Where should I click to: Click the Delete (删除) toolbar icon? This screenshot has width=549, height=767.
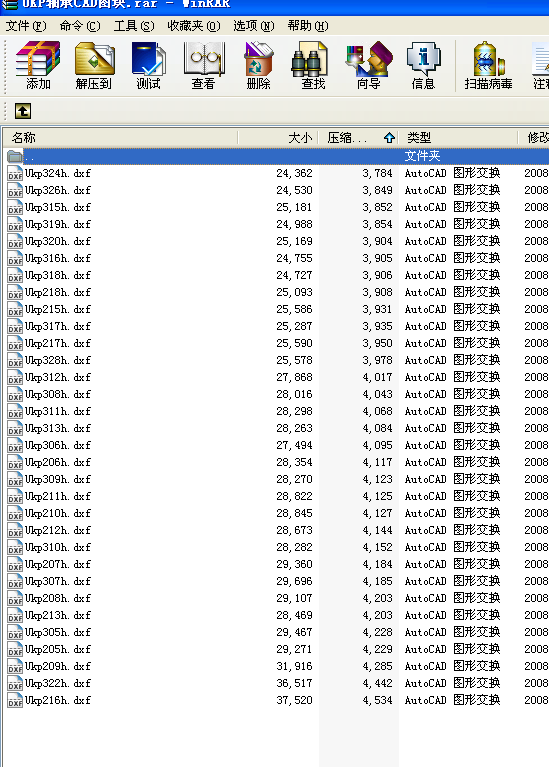pyautogui.click(x=258, y=66)
